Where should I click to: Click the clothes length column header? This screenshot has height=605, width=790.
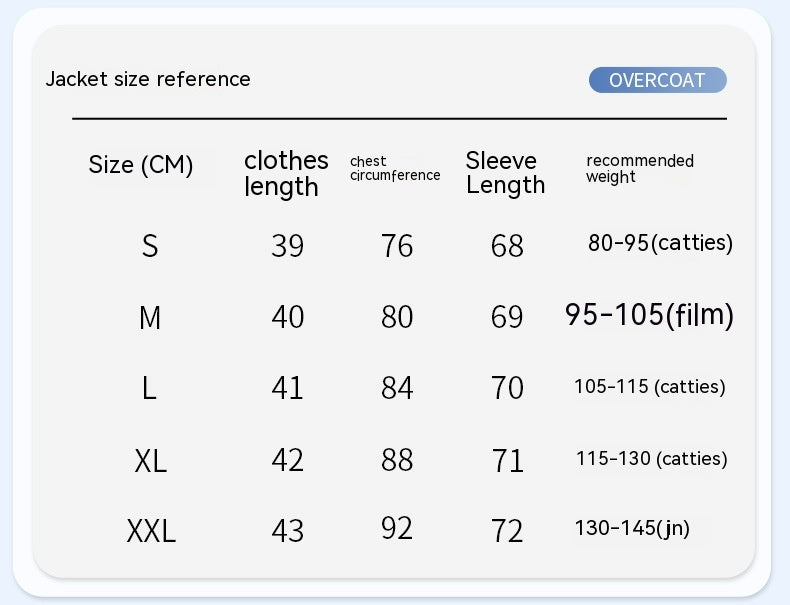[x=286, y=174]
